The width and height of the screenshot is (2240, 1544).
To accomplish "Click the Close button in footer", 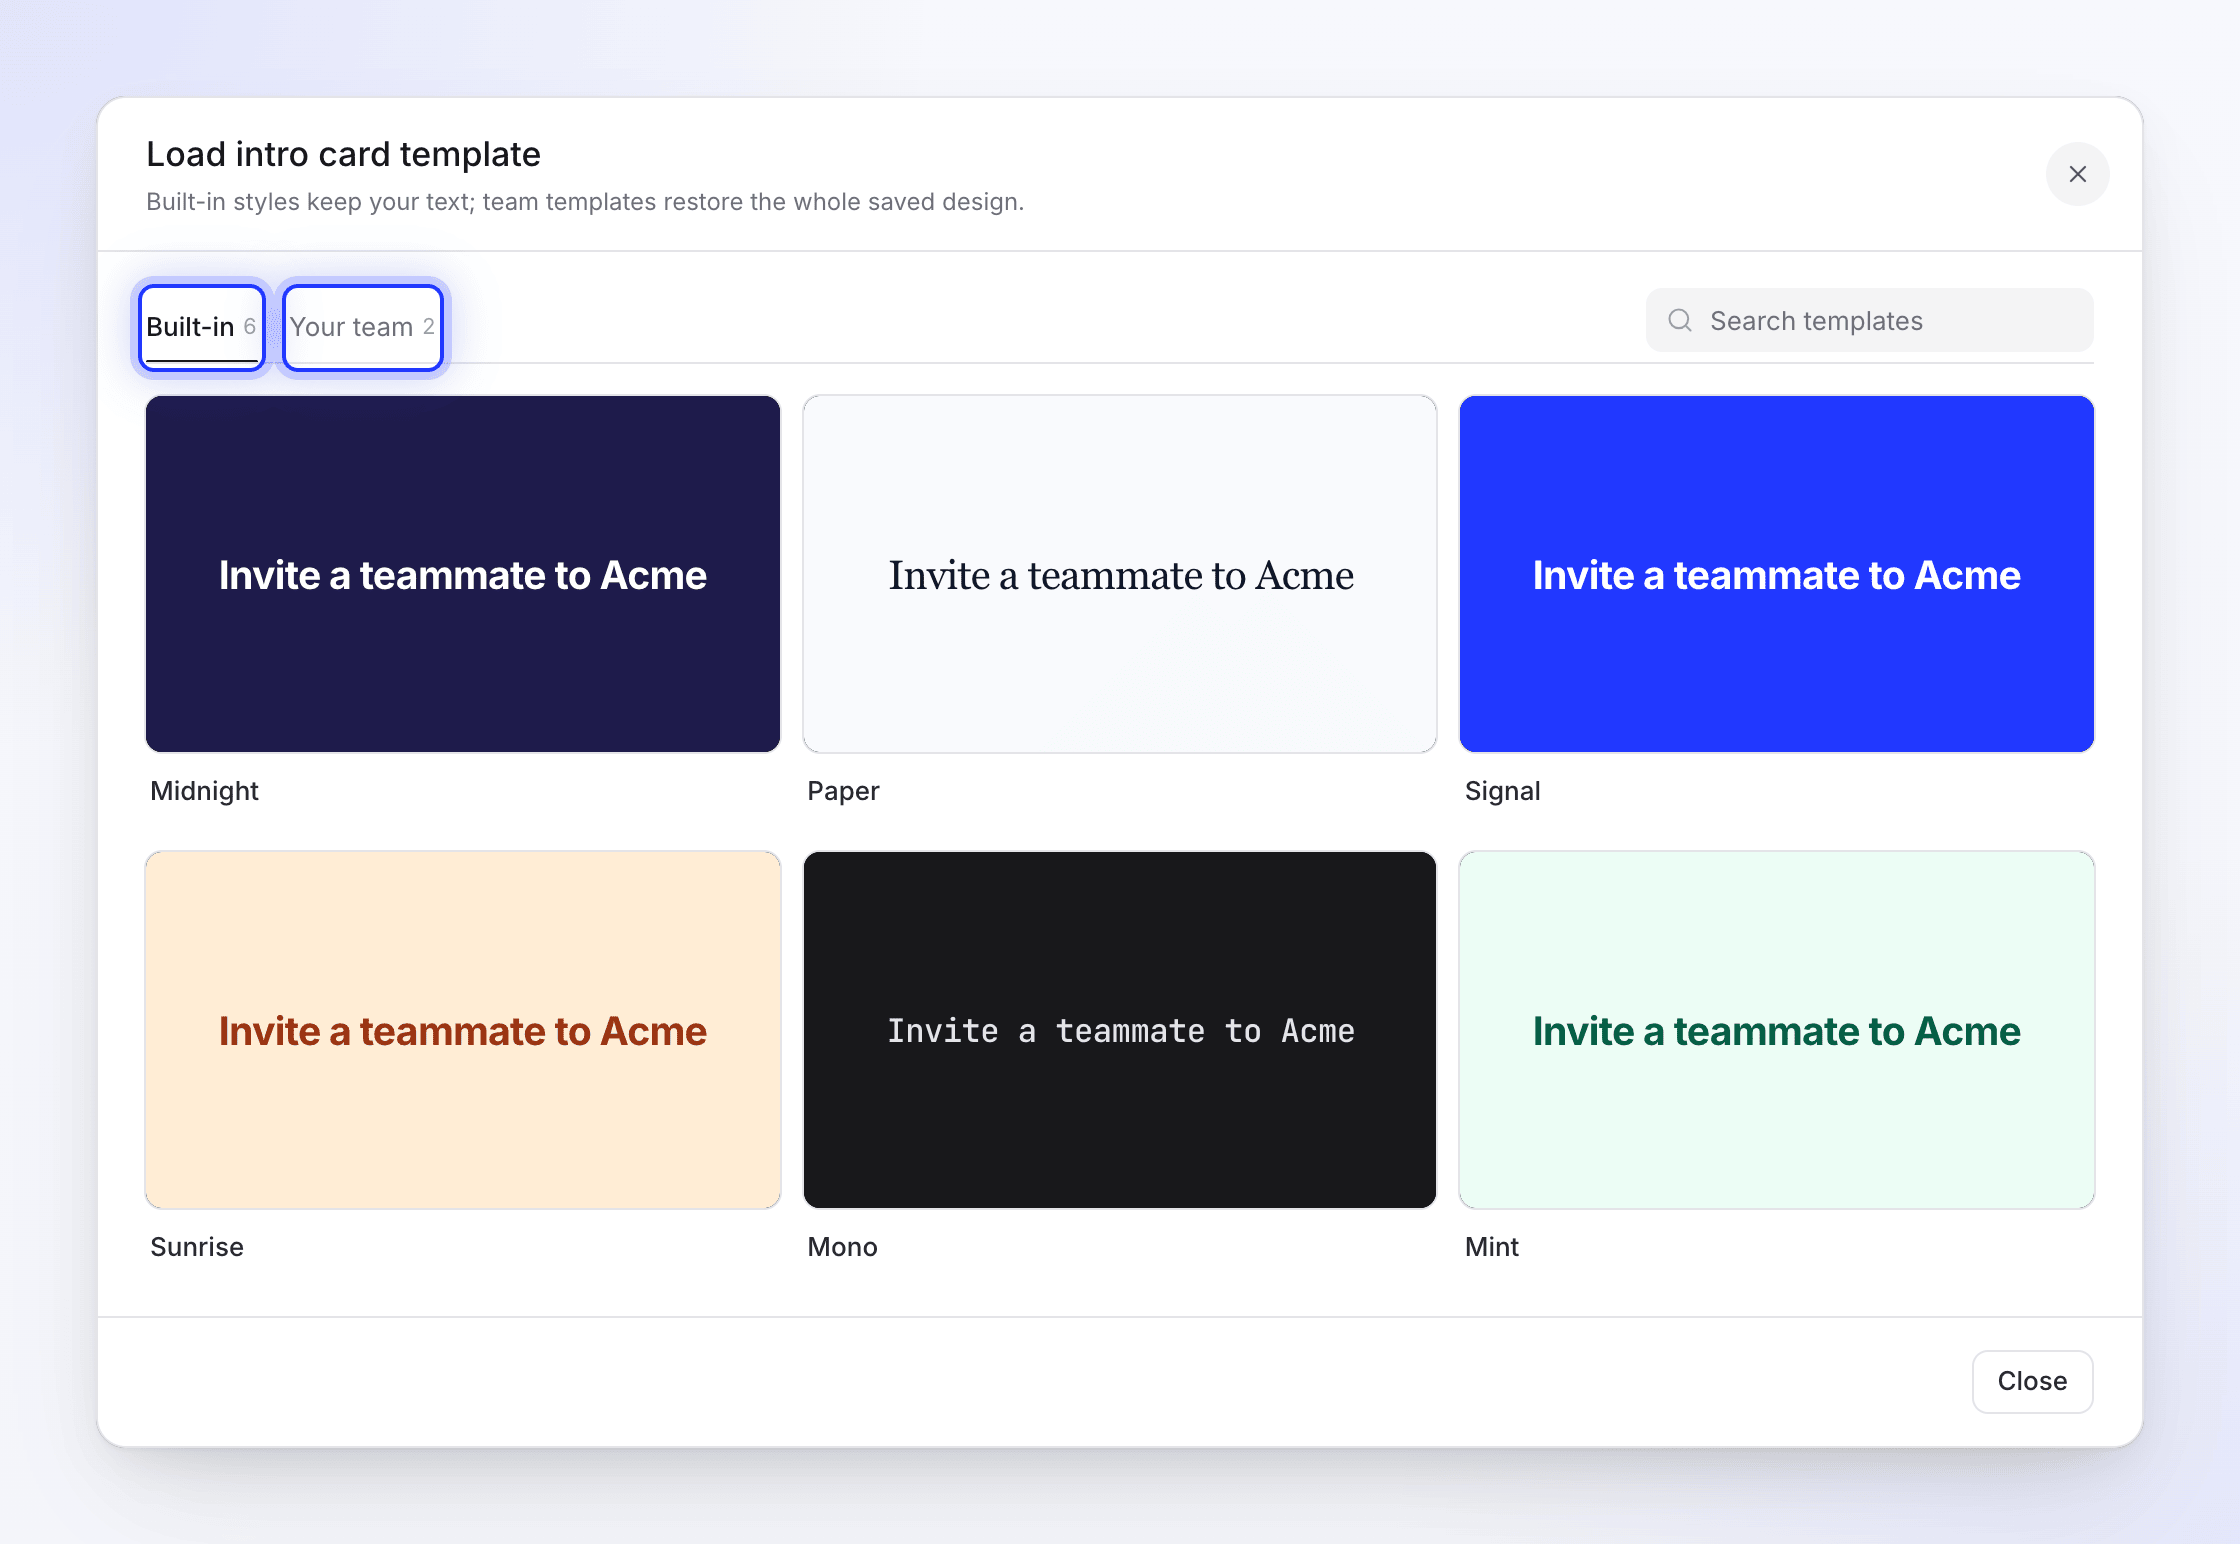I will coord(2032,1381).
